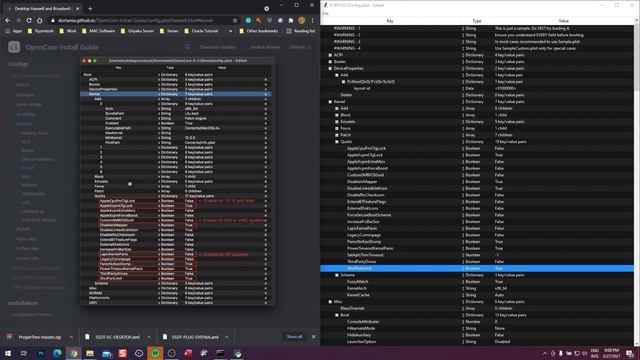Click Show all downloads button
Screen dimensions: 640x360
(x=294, y=337)
